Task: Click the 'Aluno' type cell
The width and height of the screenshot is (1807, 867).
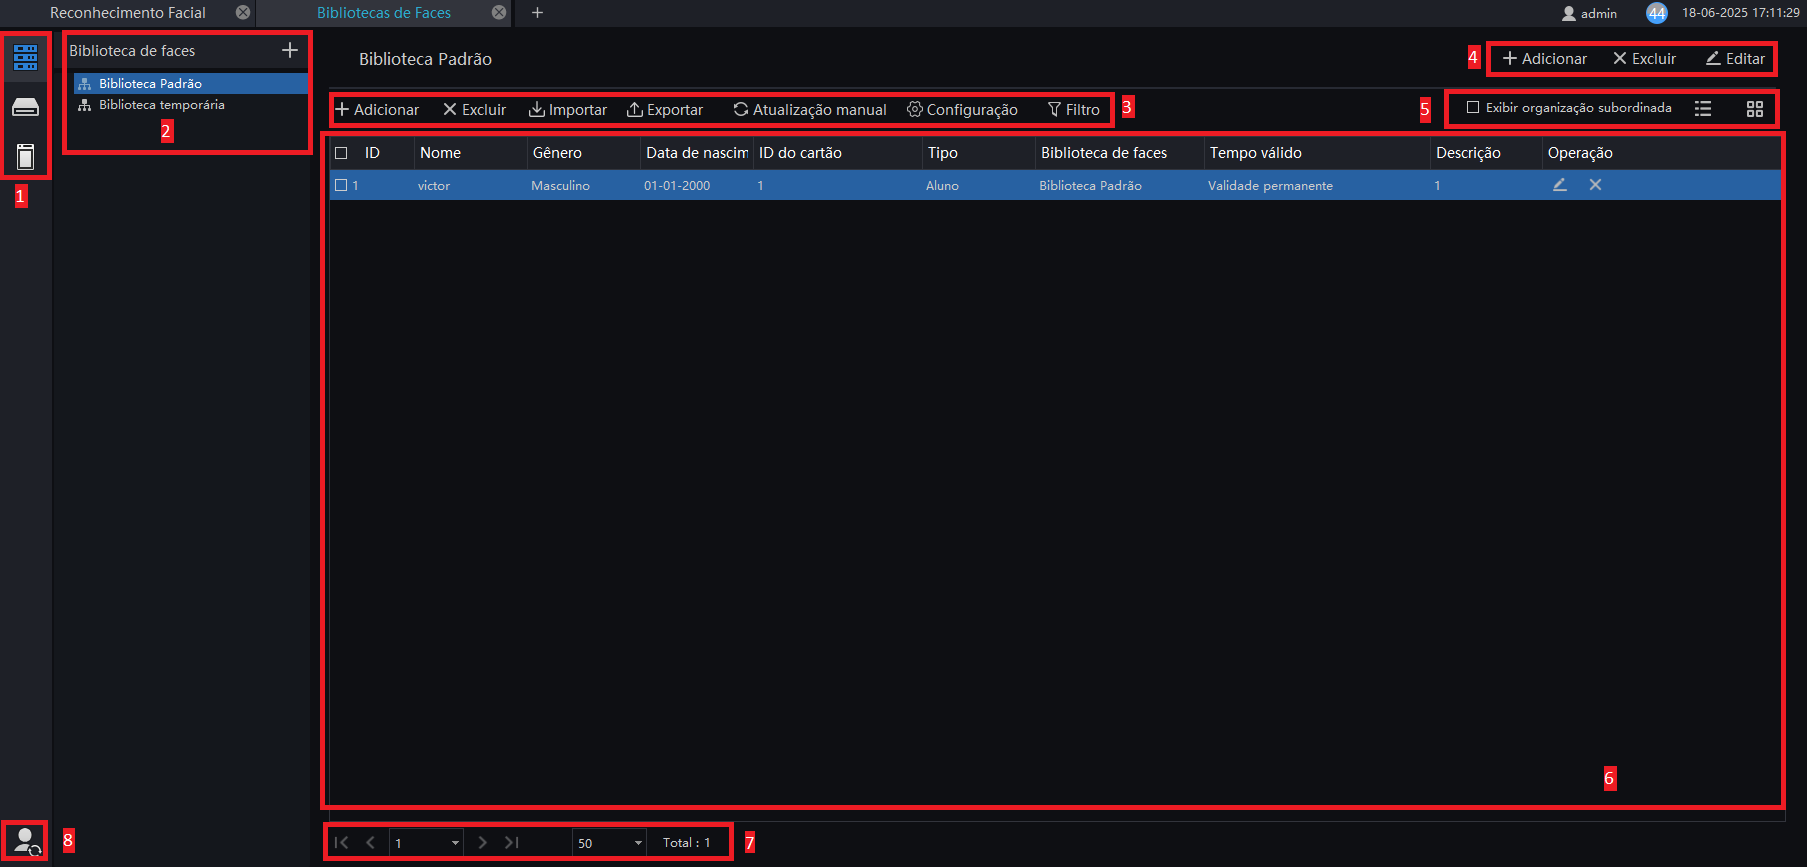Action: pyautogui.click(x=942, y=185)
